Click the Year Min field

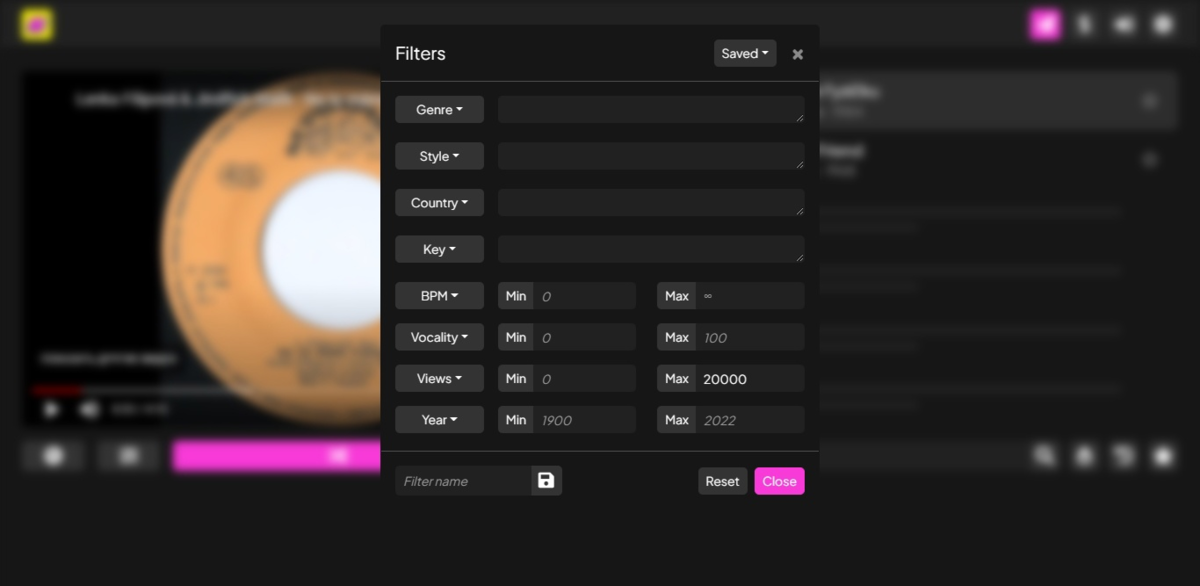pos(585,420)
